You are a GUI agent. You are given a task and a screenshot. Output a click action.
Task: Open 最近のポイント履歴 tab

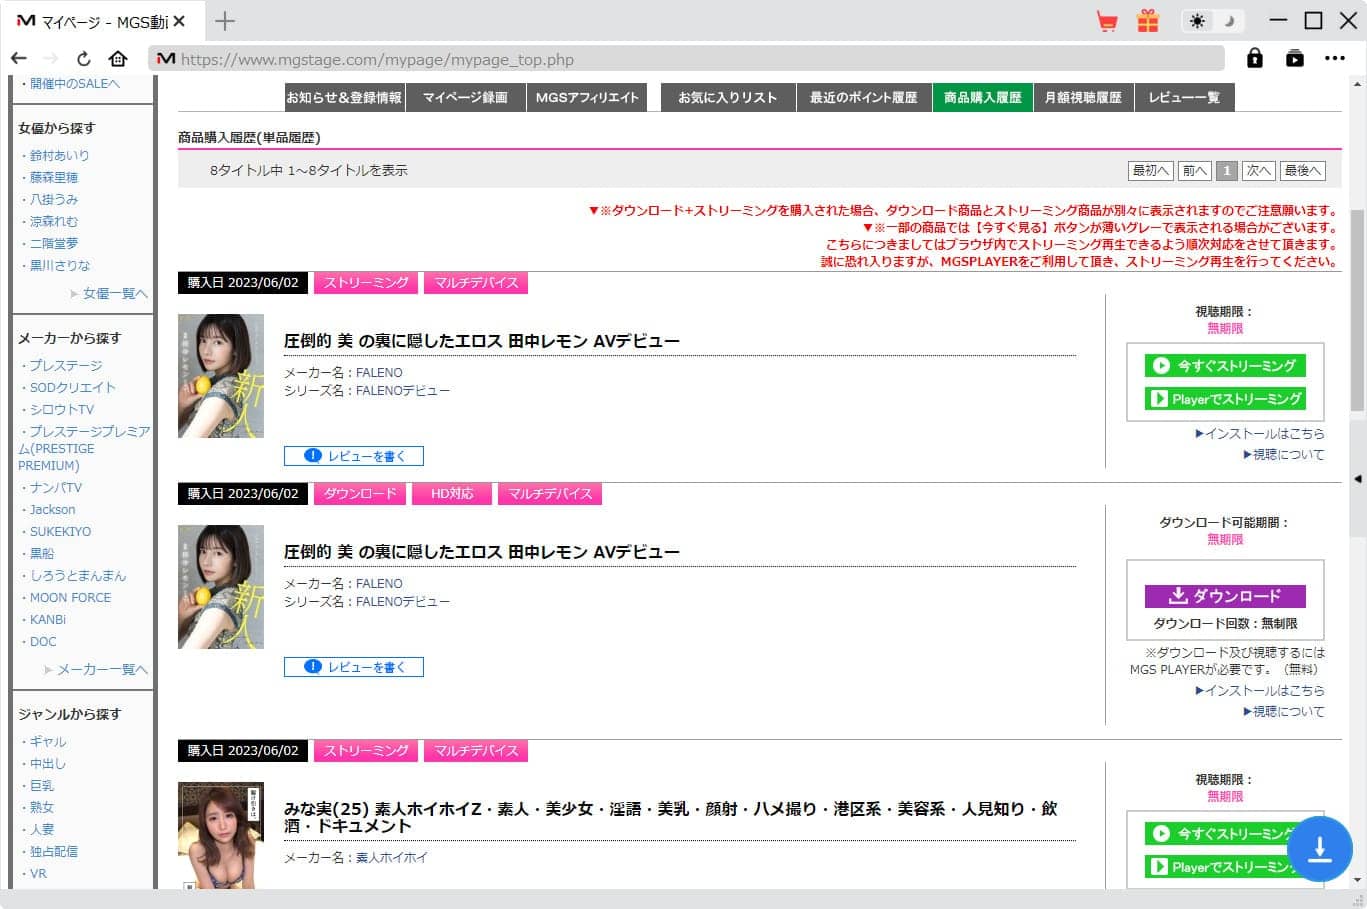[x=864, y=97]
